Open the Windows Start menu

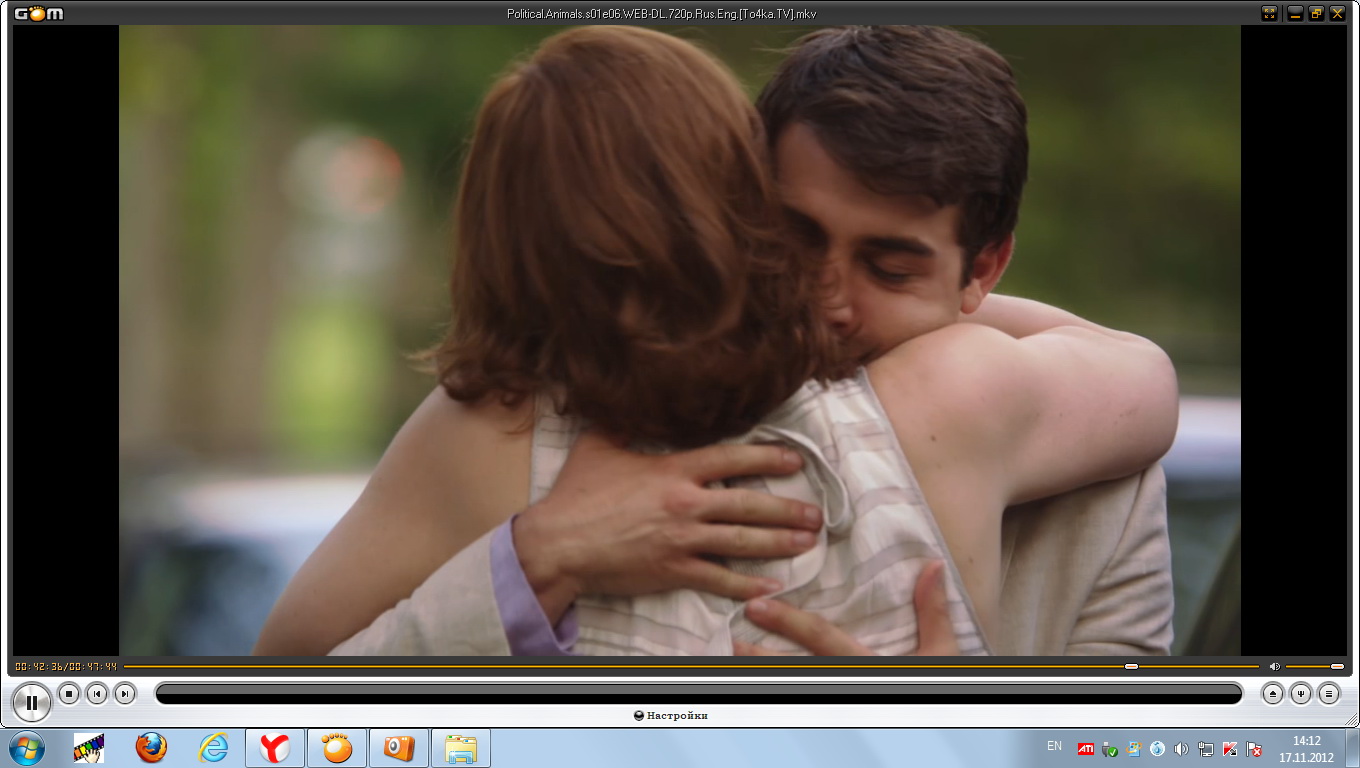point(26,747)
